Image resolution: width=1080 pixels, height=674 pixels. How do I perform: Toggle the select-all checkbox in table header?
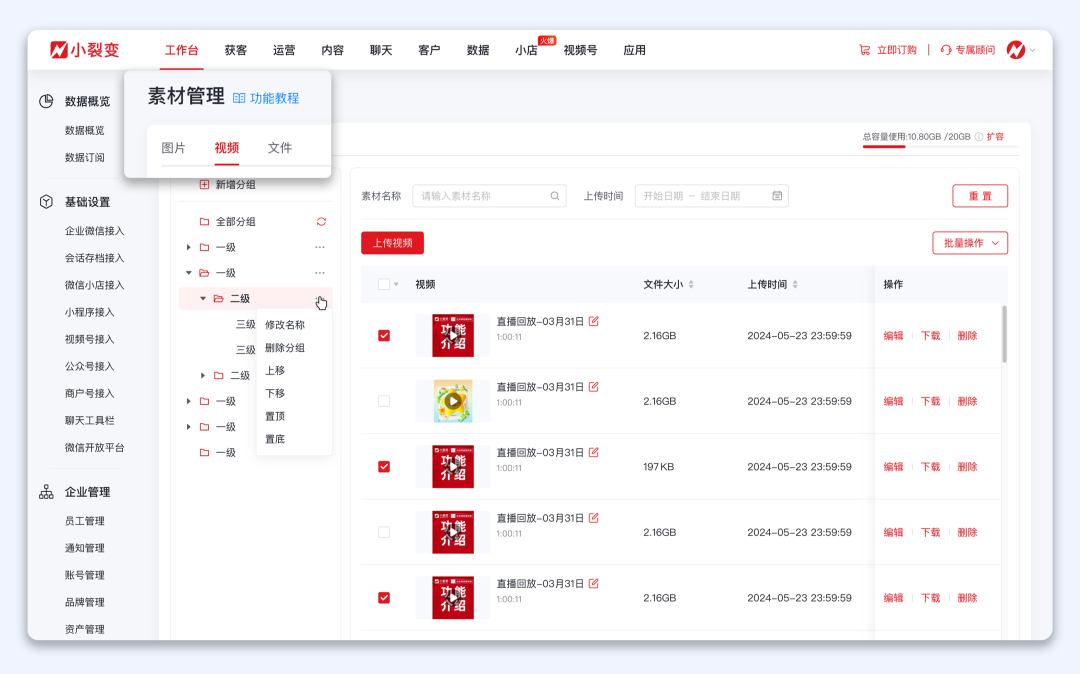[384, 284]
